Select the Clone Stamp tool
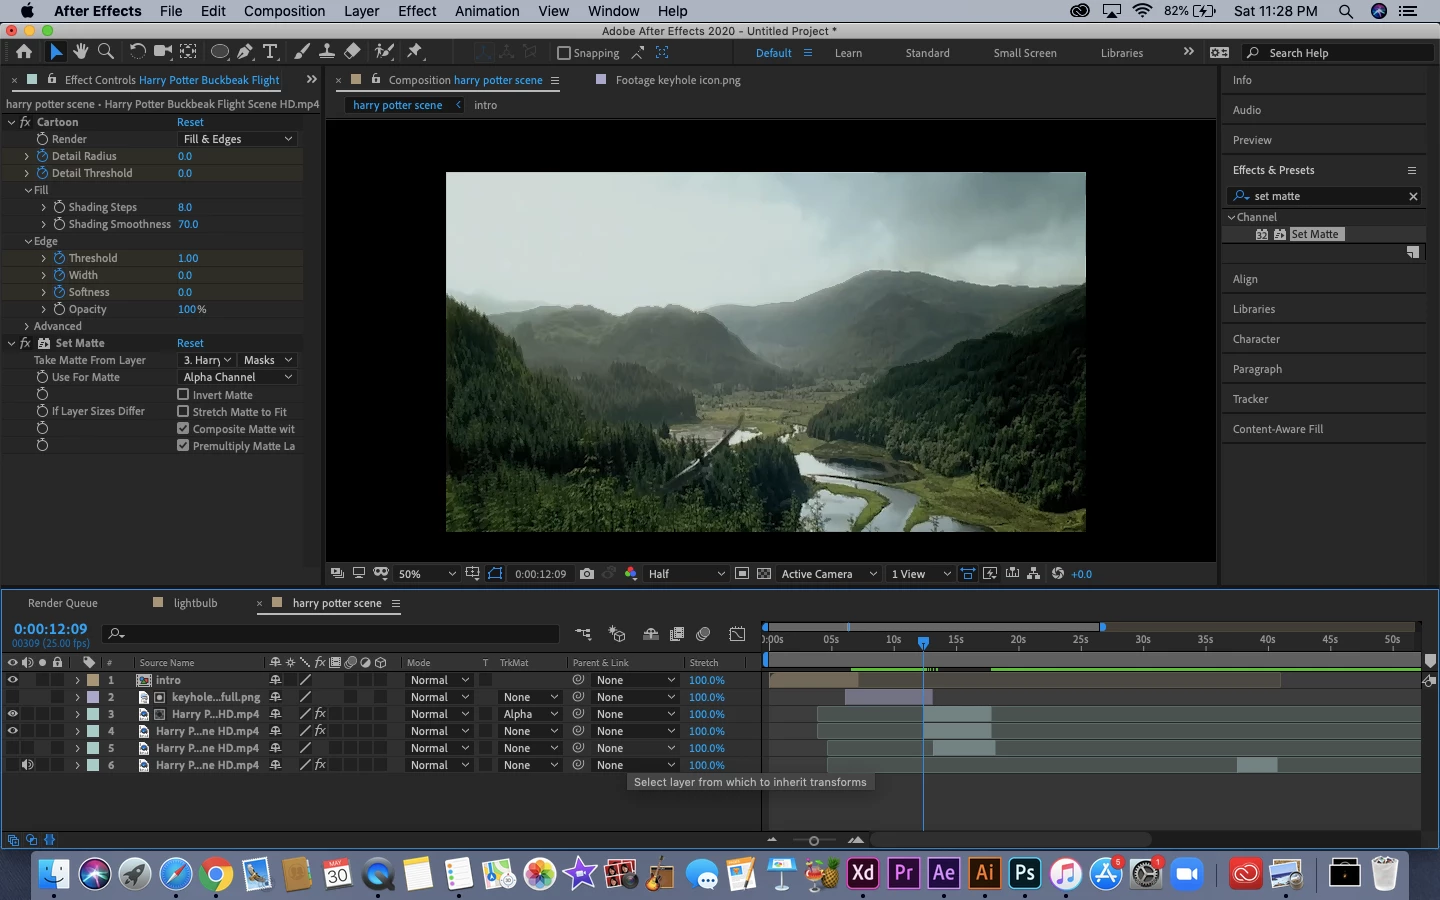The width and height of the screenshot is (1440, 900). coord(326,52)
